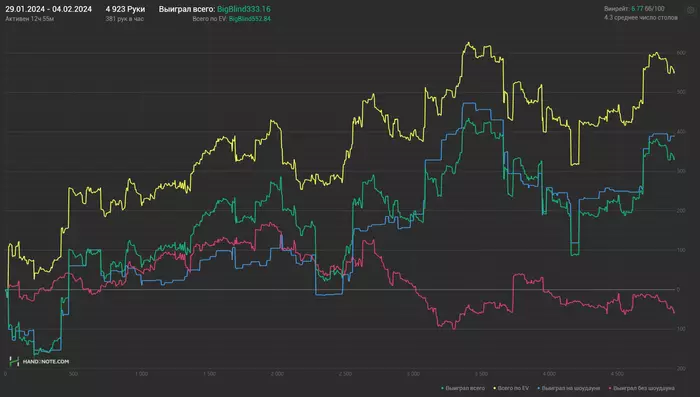Toggle the 'Выиграл всего' green legend series
700x397 pixels.
[x=463, y=388]
